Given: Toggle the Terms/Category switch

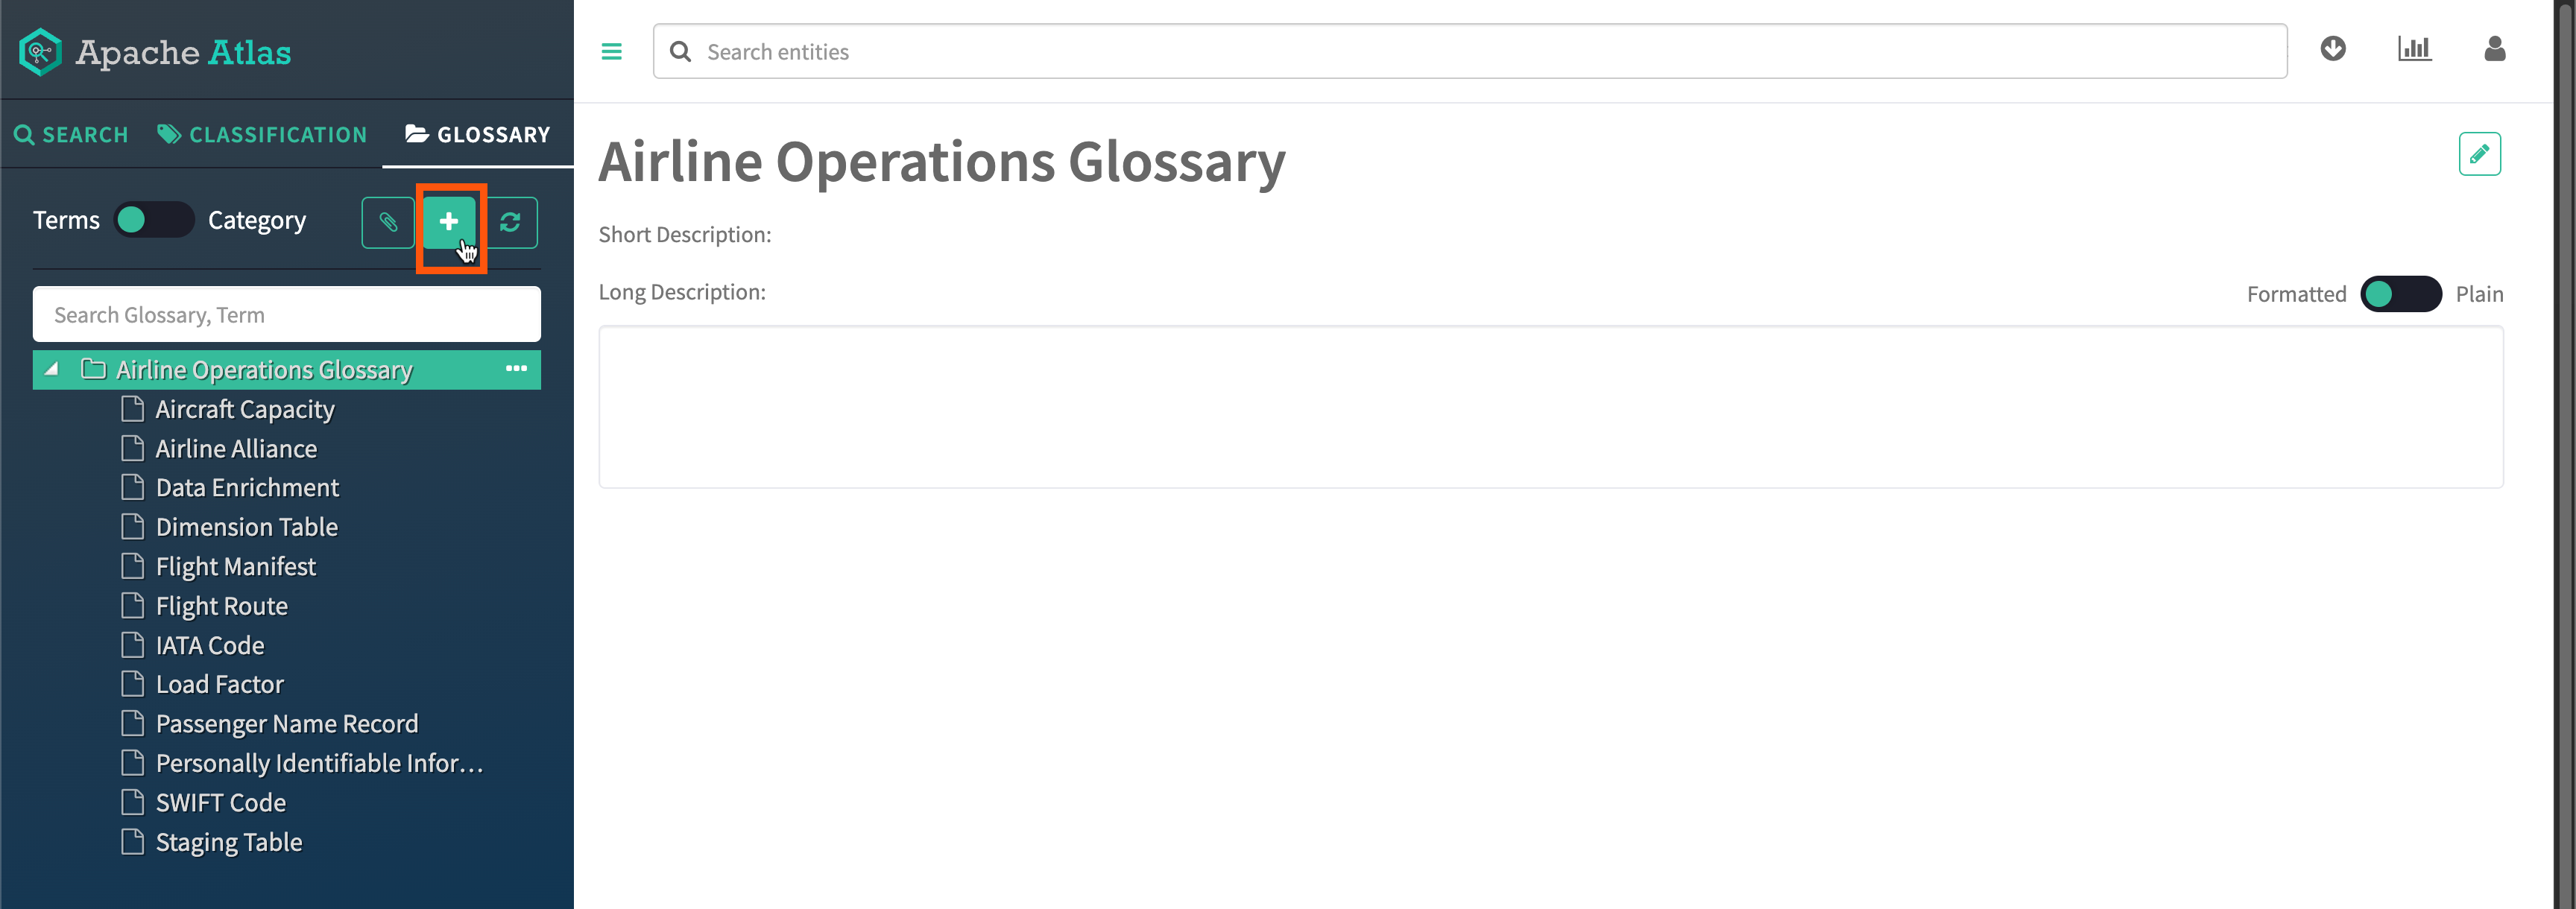Looking at the screenshot, I should pyautogui.click(x=153, y=220).
